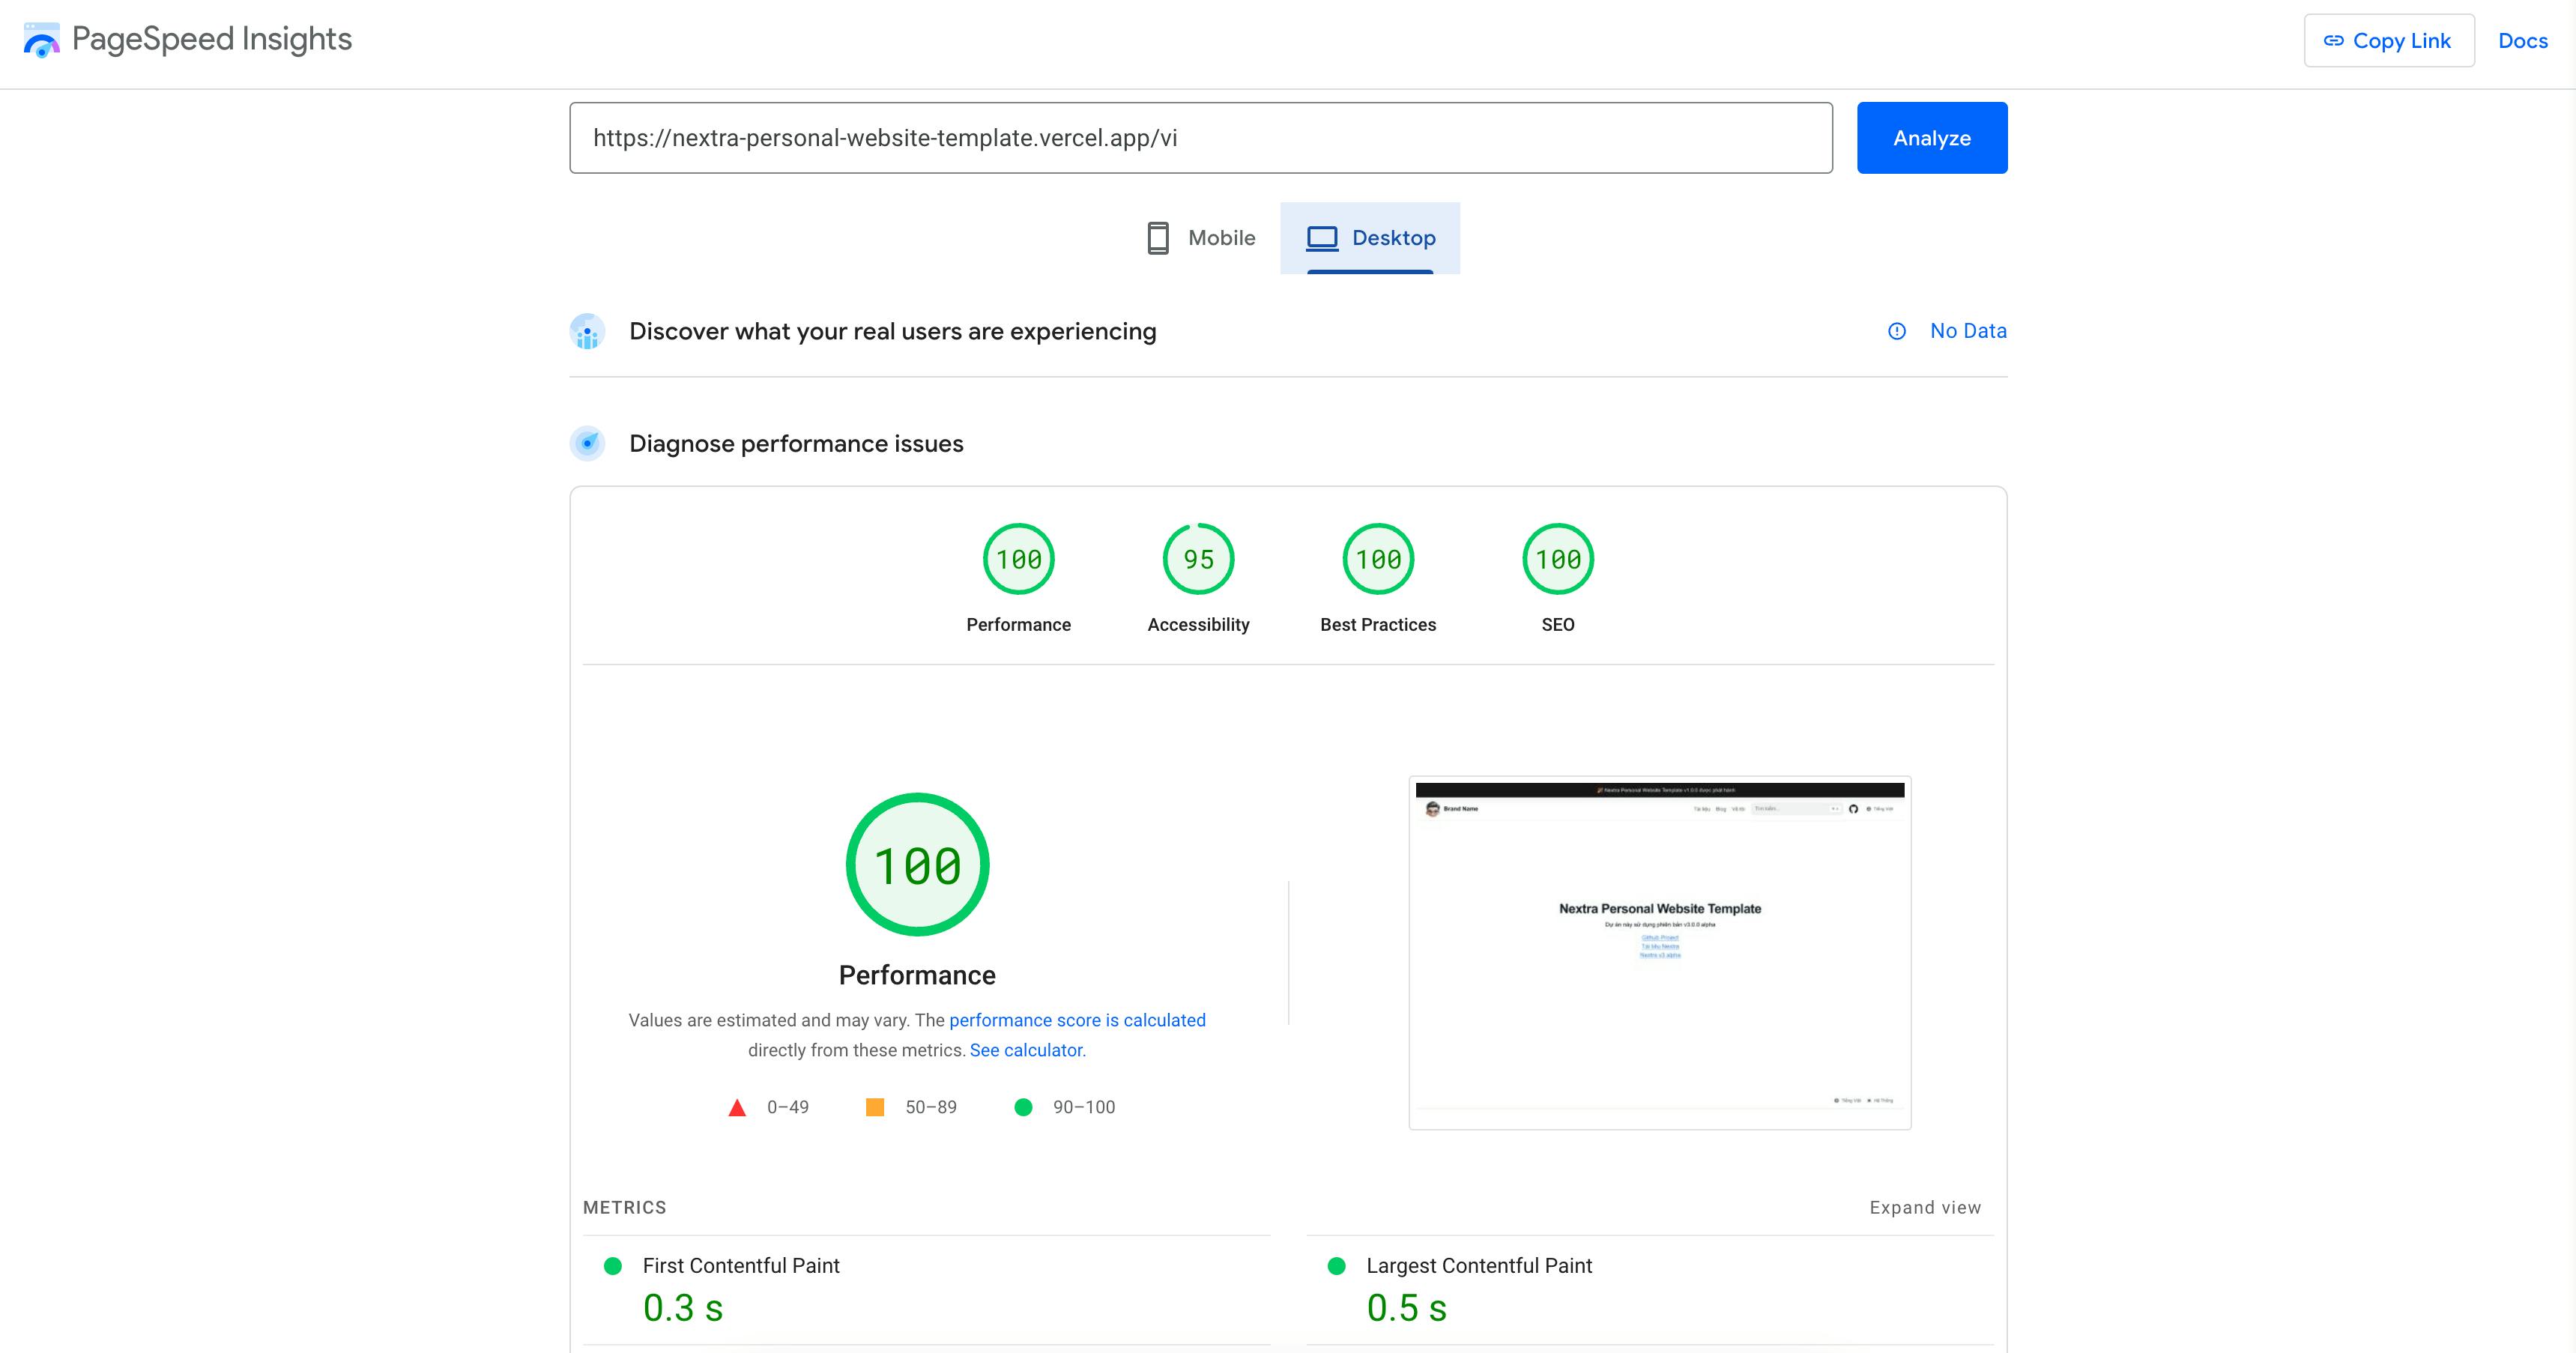Click the red triangle 0–49 legend icon
Screen dimensions: 2576x1353
(737, 1108)
